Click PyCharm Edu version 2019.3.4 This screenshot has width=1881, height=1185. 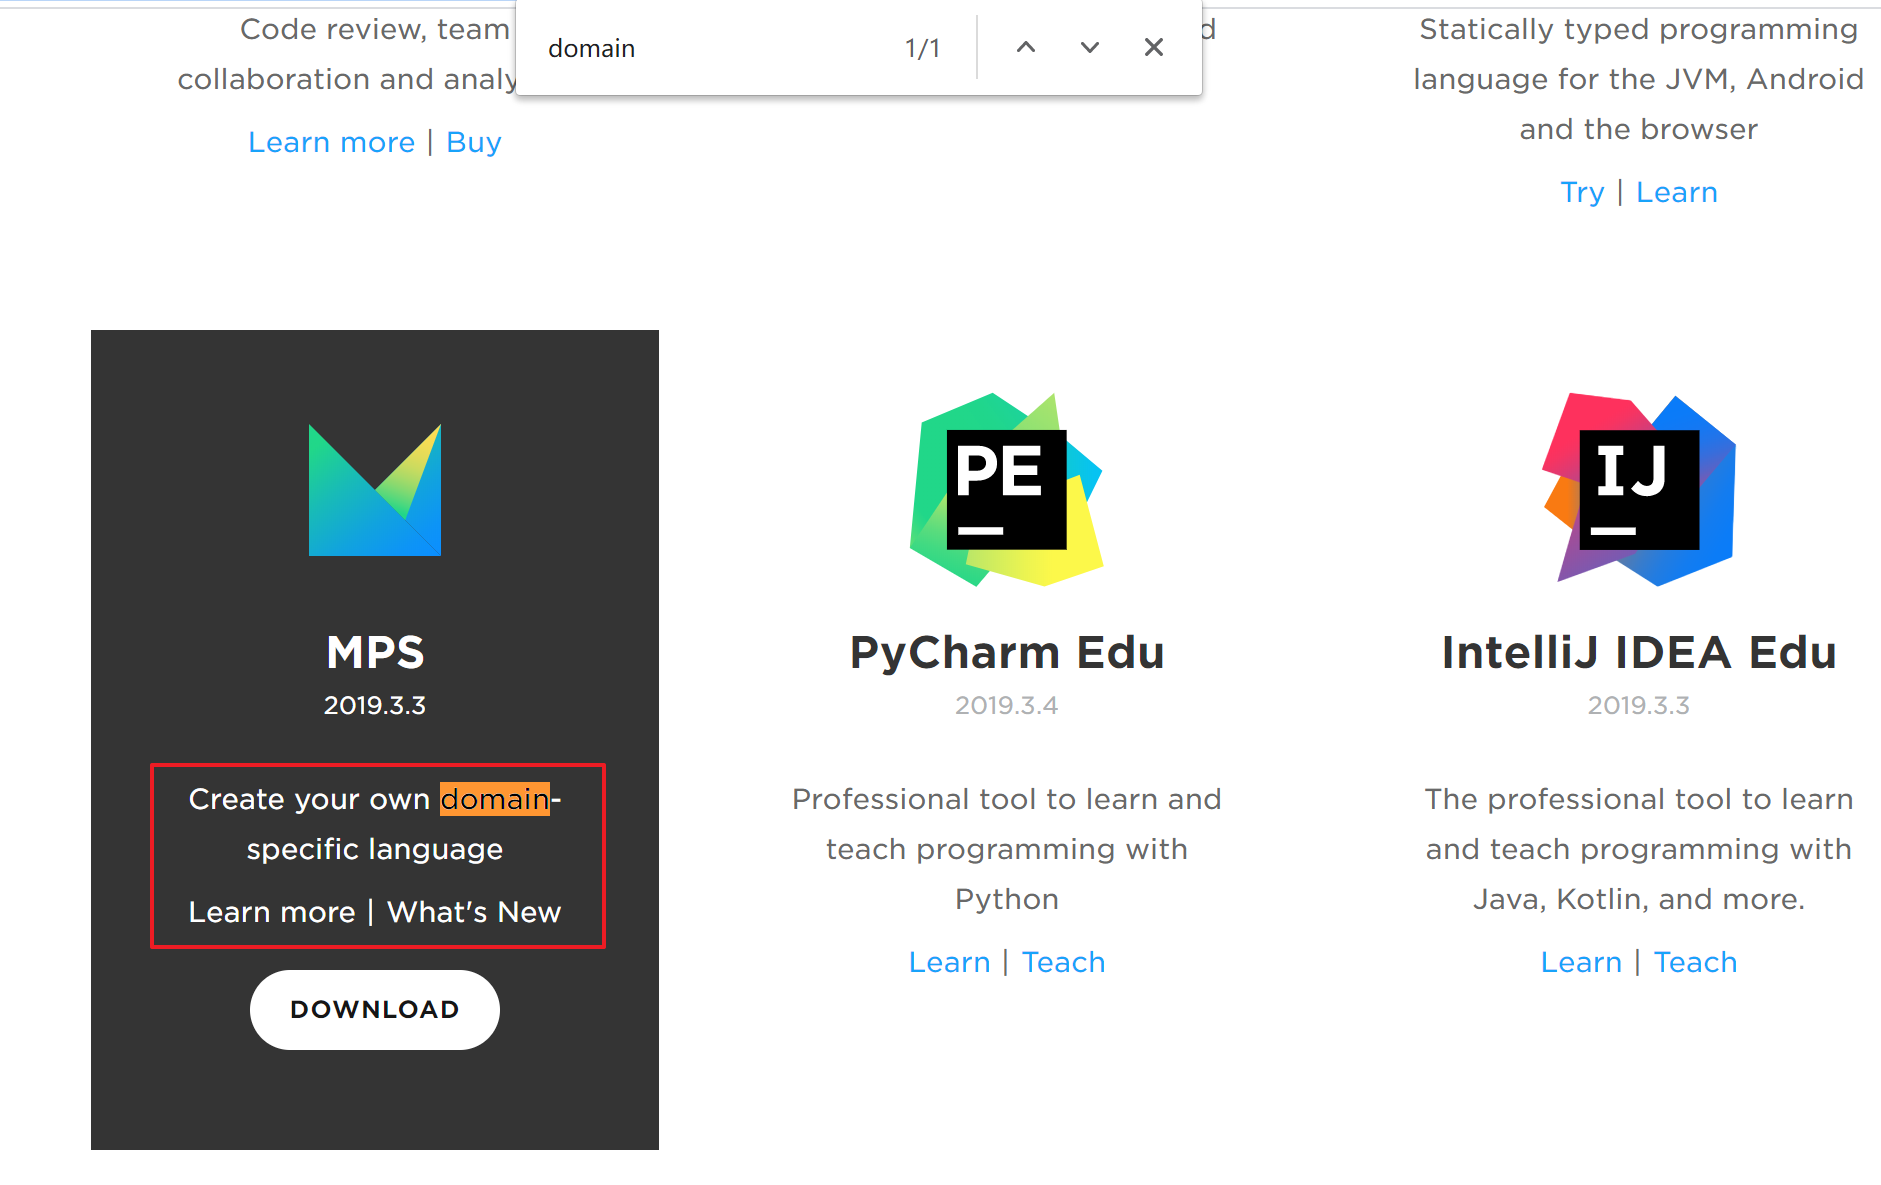1006,705
